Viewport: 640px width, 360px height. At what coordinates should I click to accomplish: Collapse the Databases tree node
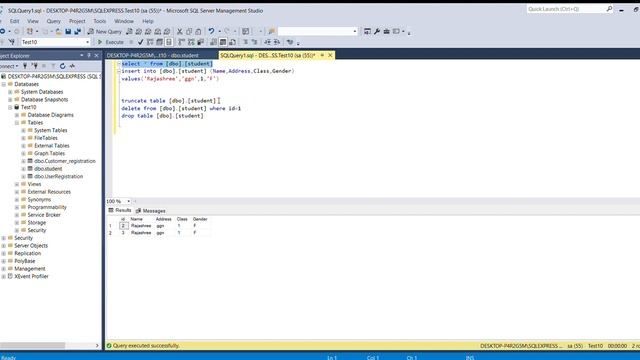pyautogui.click(x=4, y=84)
